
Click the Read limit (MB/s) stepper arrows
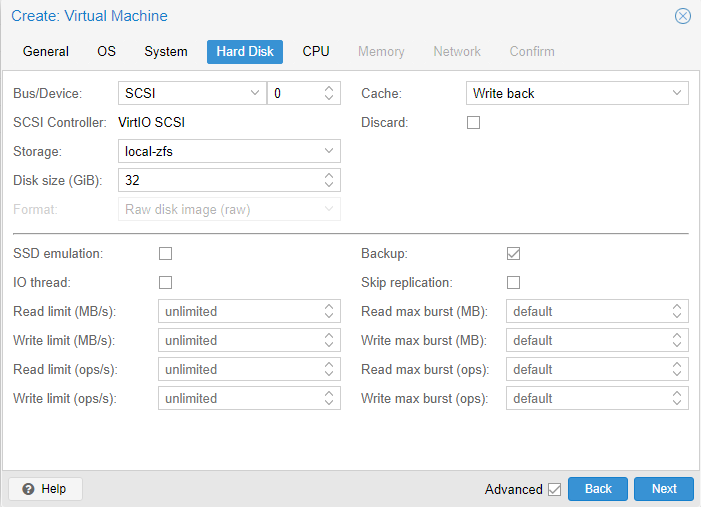[329, 311]
